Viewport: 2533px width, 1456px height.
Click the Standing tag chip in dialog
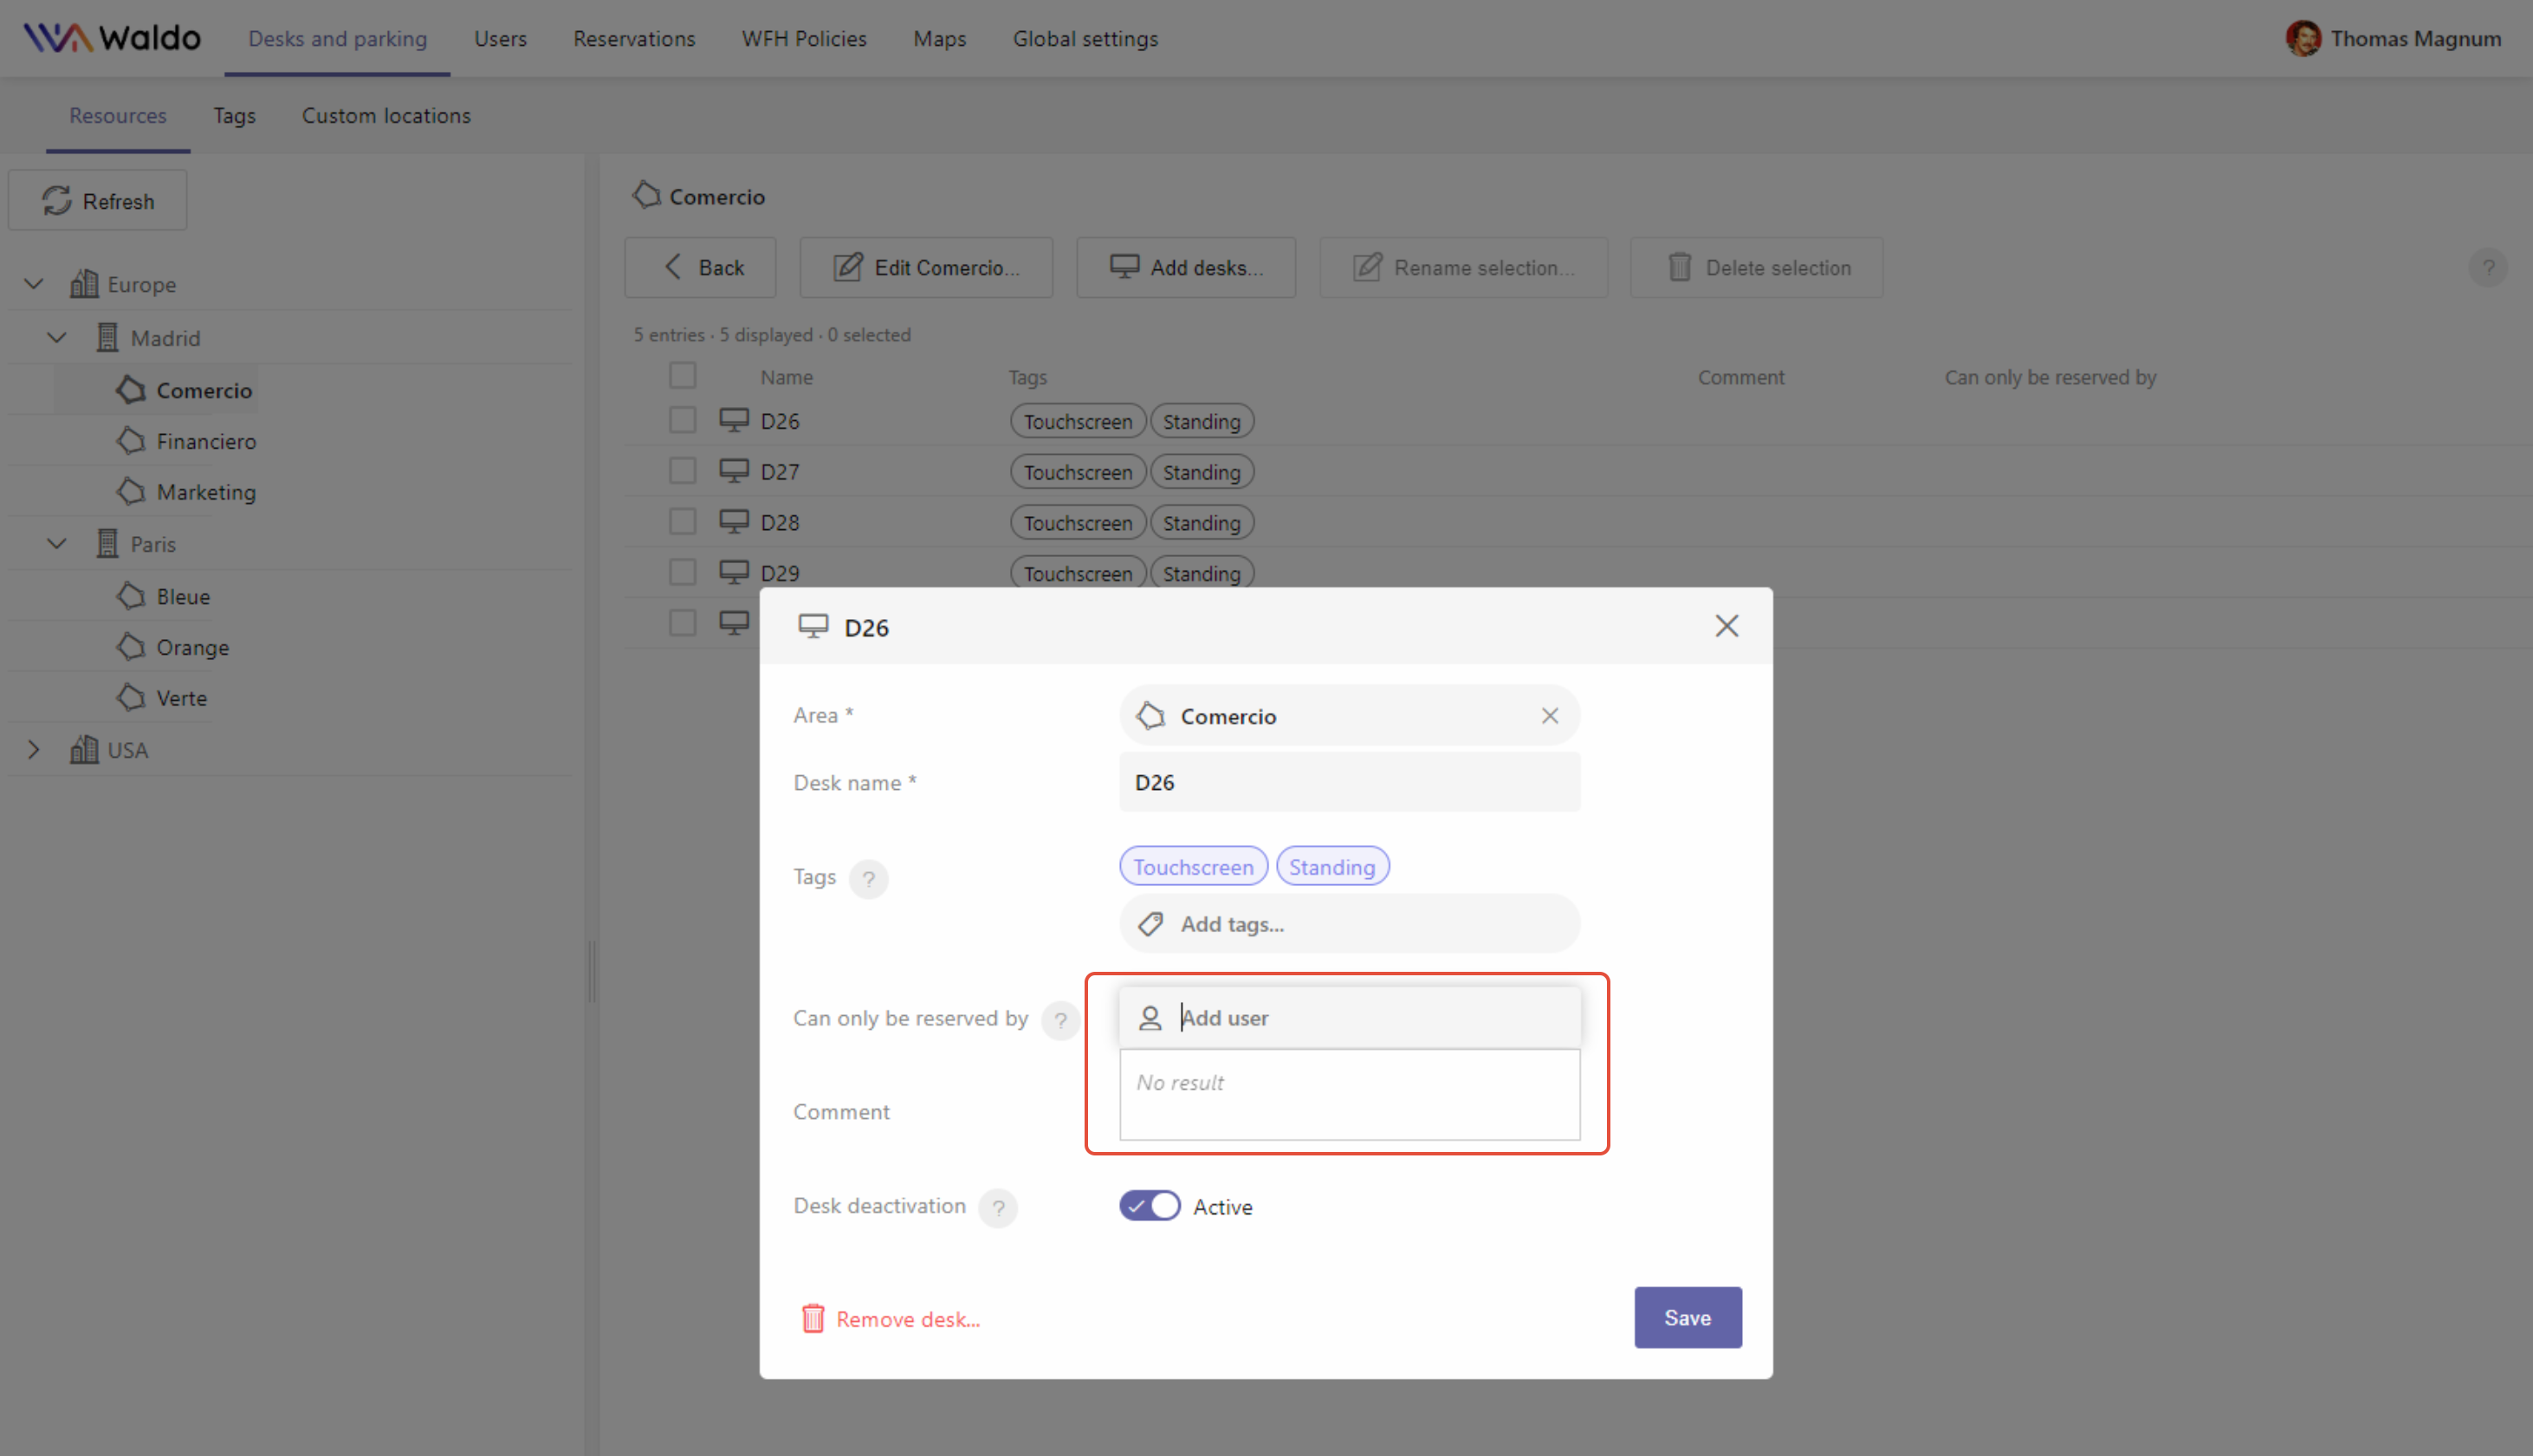1332,867
